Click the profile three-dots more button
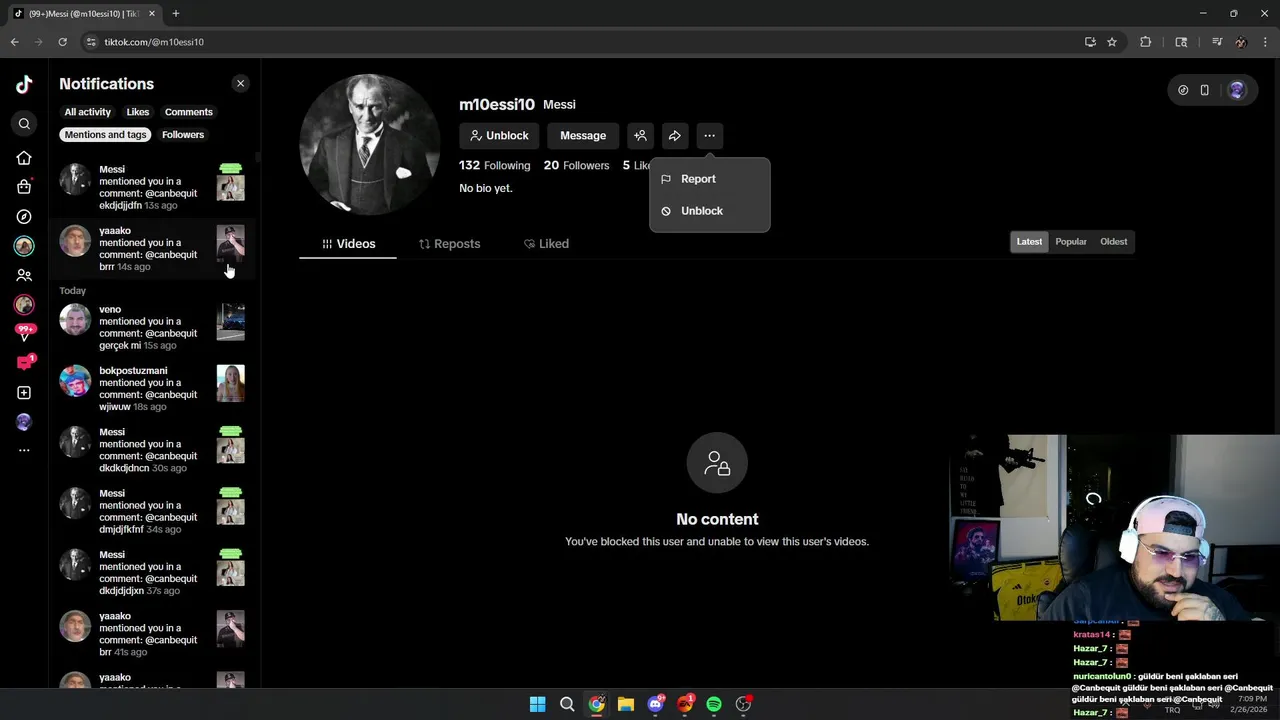This screenshot has width=1280, height=720. 709,136
